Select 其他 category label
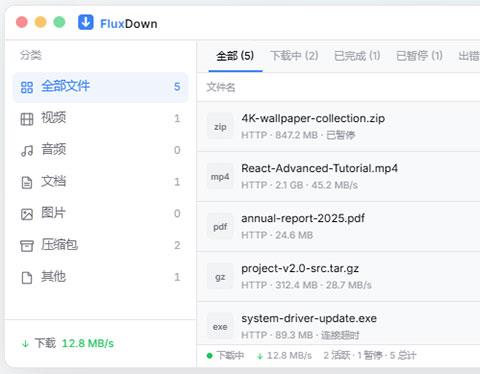The height and width of the screenshot is (374, 480). pos(53,276)
